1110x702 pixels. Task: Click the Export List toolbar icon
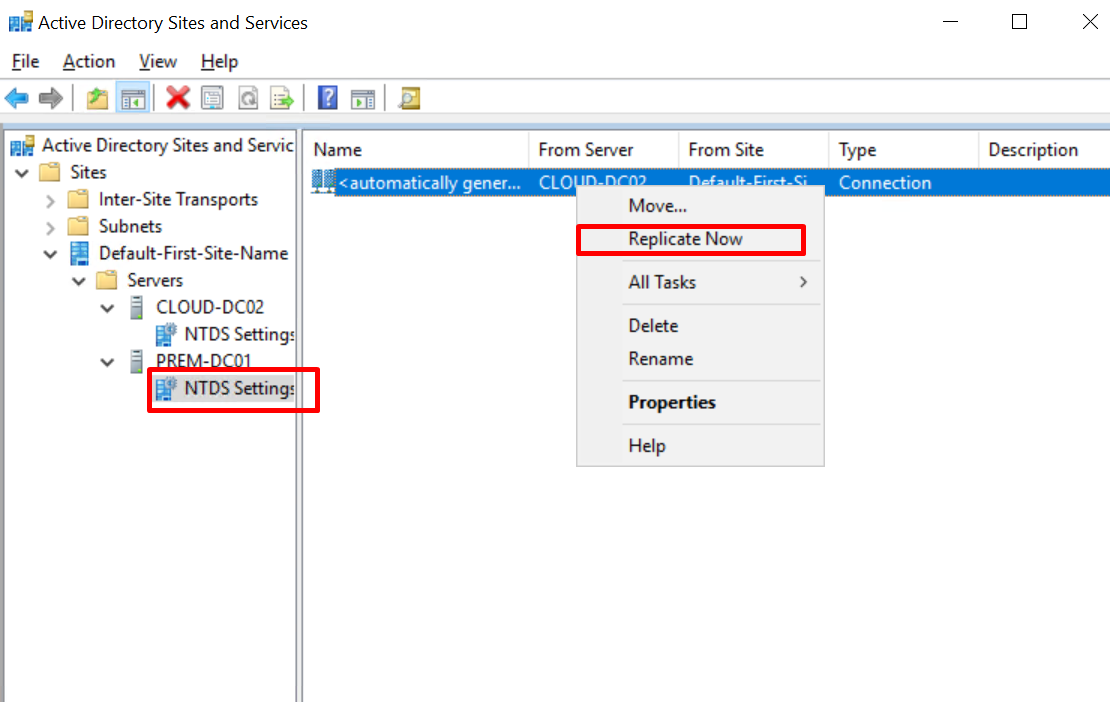pos(282,98)
